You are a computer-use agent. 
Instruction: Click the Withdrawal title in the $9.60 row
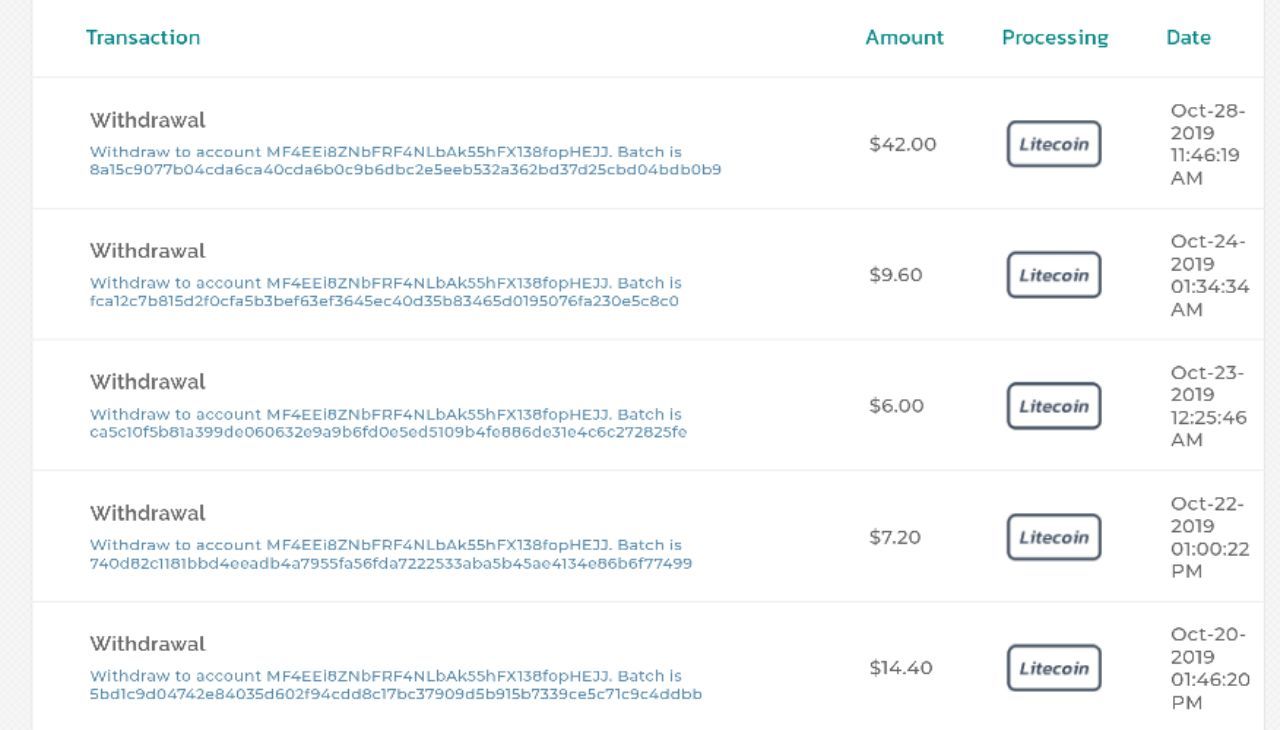tap(147, 251)
